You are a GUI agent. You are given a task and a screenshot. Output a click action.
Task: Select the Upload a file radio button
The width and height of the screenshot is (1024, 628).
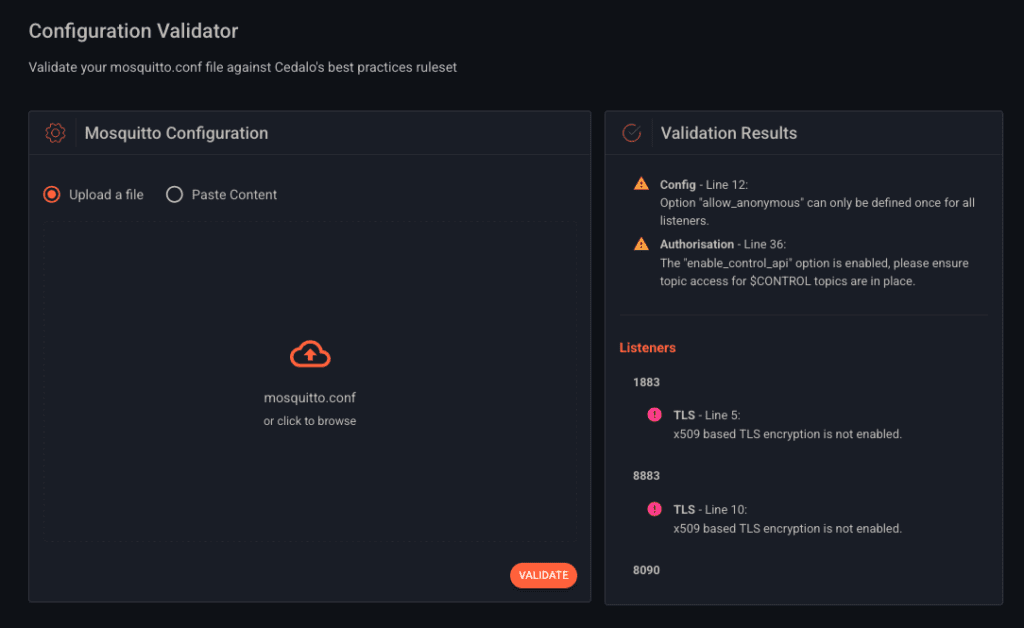[x=51, y=194]
